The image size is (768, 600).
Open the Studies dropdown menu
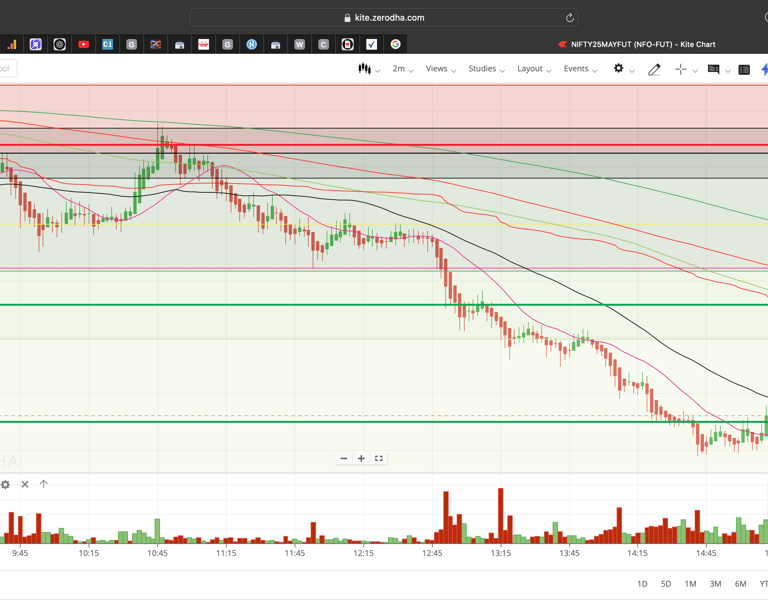[x=486, y=69]
